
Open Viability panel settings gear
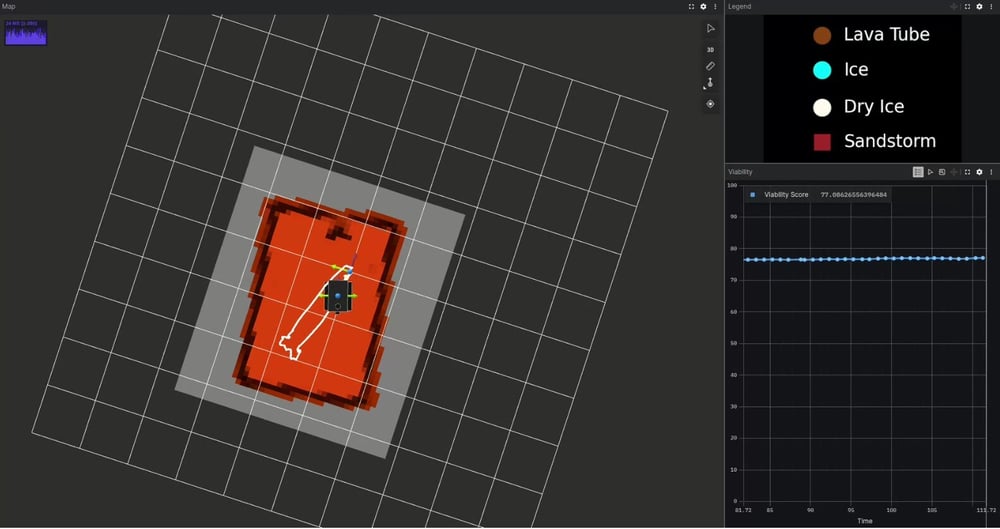(x=979, y=172)
